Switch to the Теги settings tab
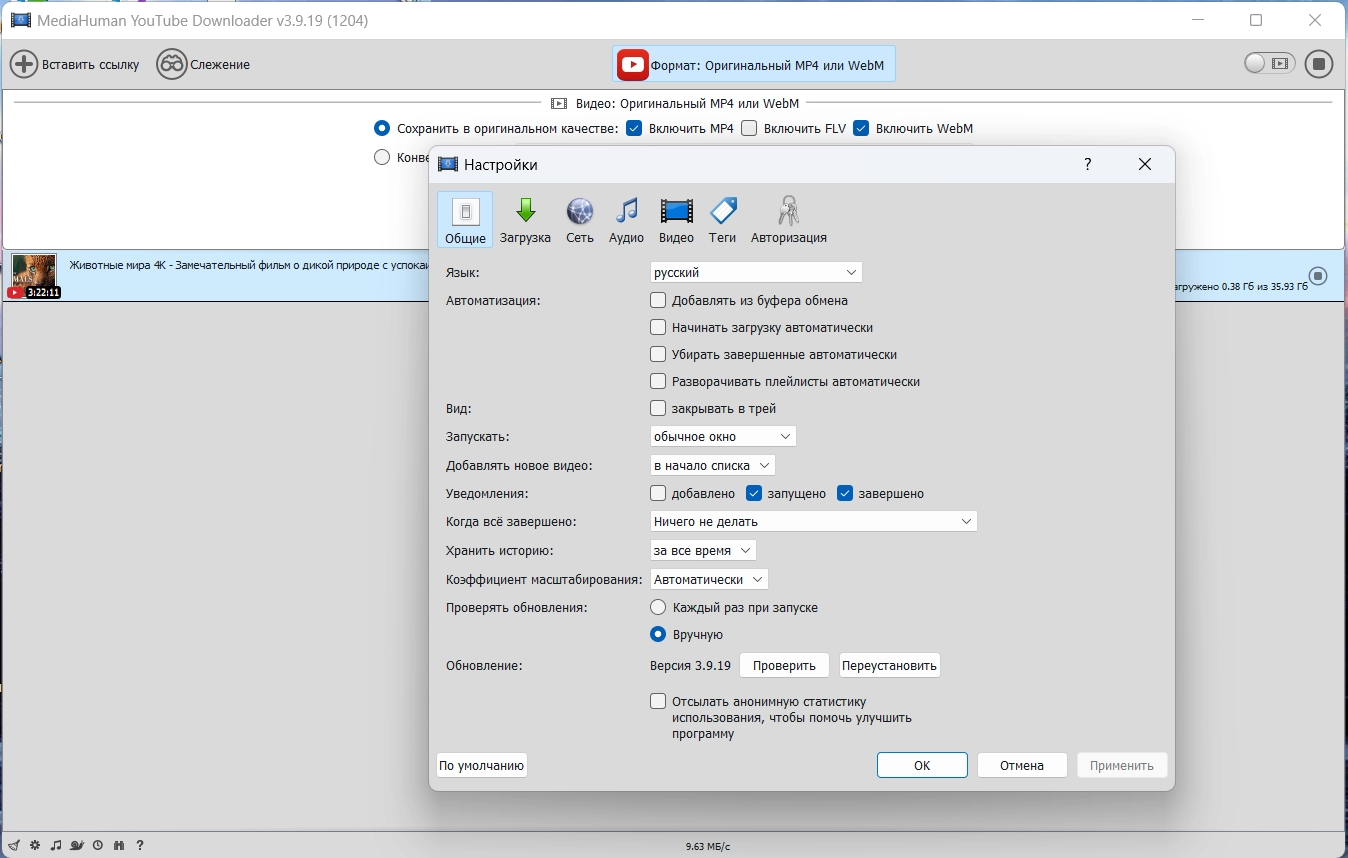This screenshot has width=1348, height=858. [x=722, y=219]
